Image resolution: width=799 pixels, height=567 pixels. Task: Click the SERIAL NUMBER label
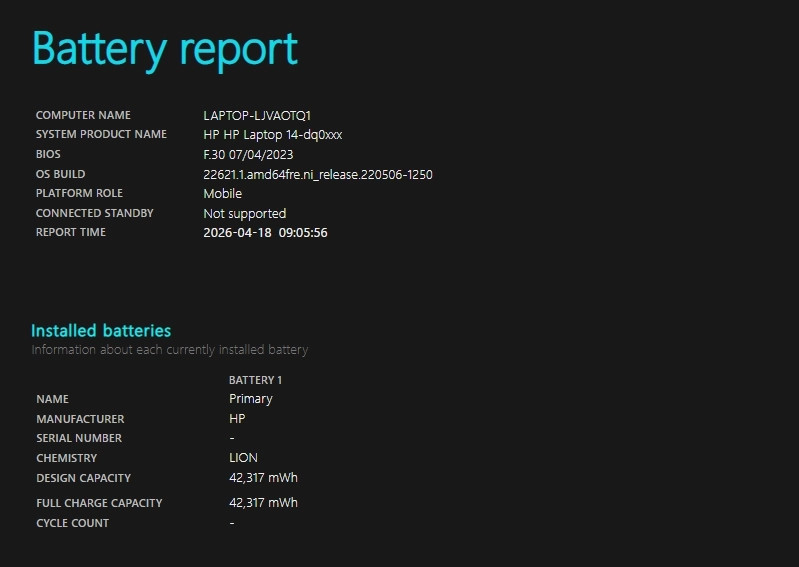pos(79,438)
